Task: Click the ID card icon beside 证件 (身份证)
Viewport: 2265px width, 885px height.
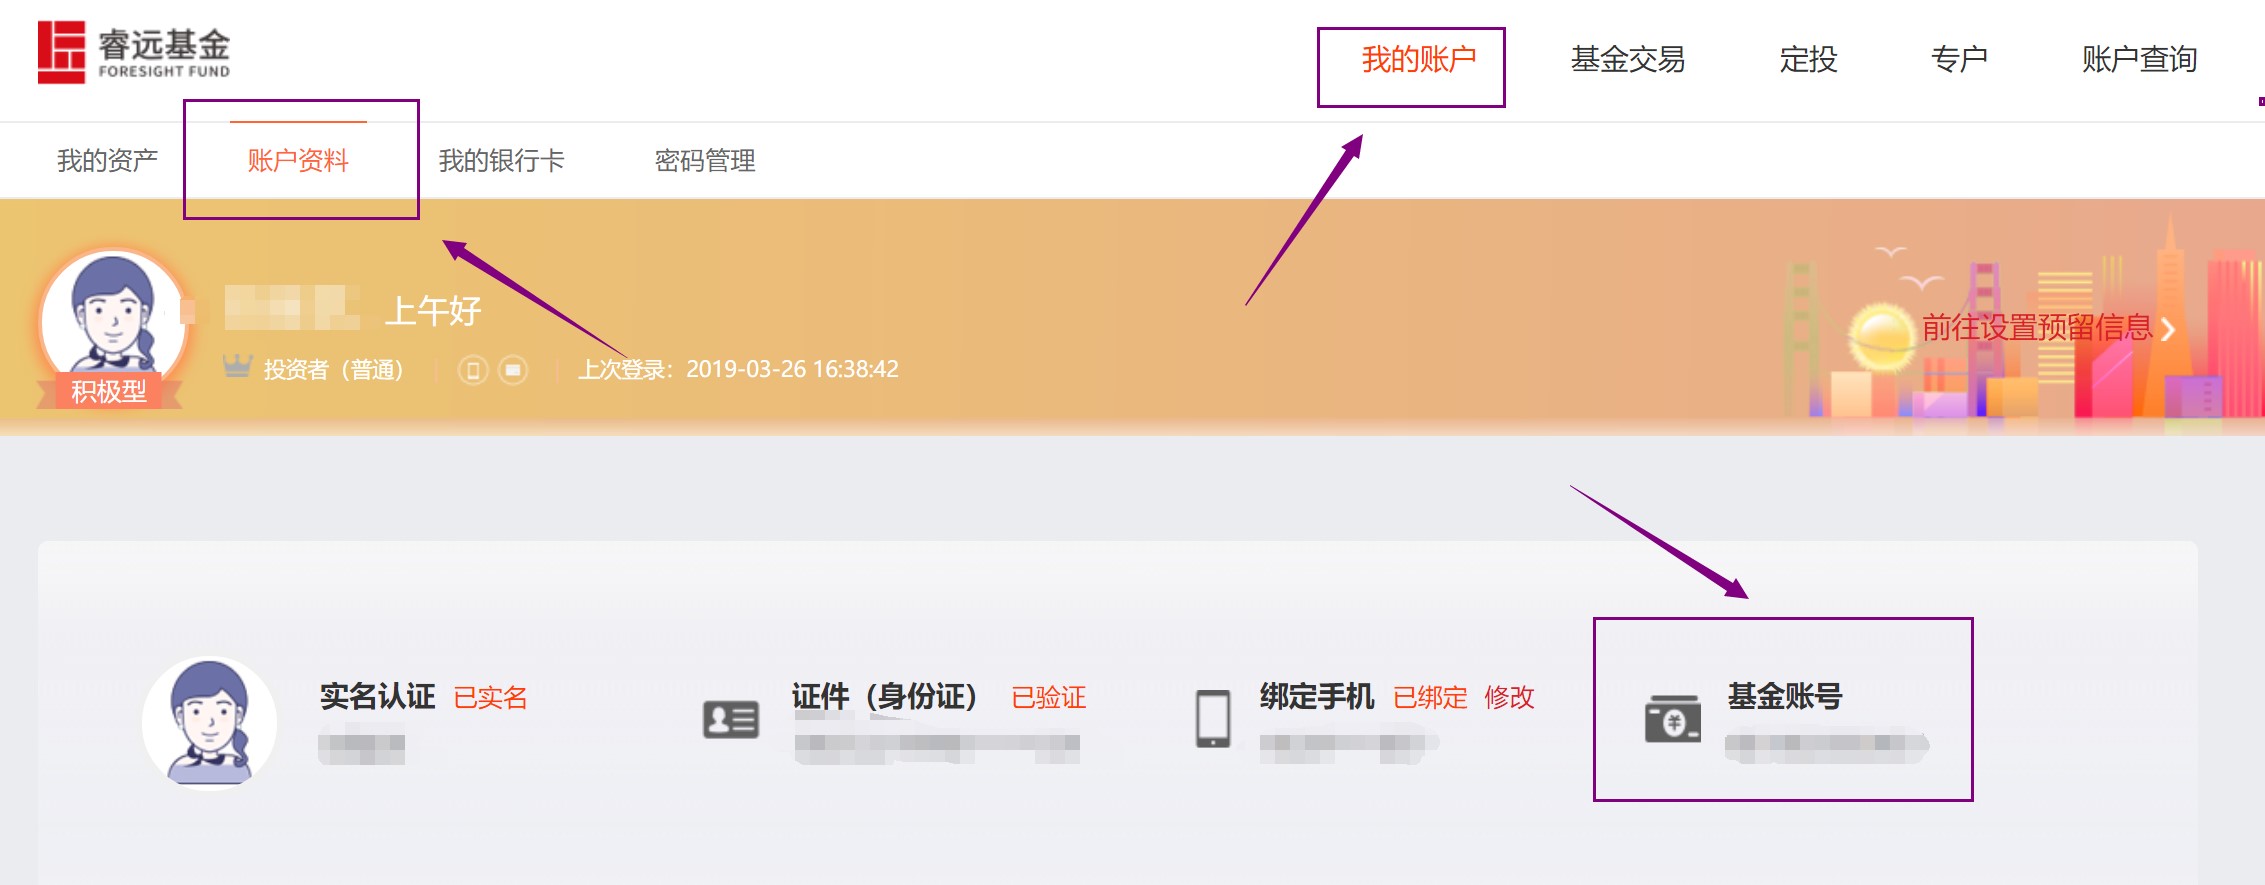Action: tap(730, 719)
